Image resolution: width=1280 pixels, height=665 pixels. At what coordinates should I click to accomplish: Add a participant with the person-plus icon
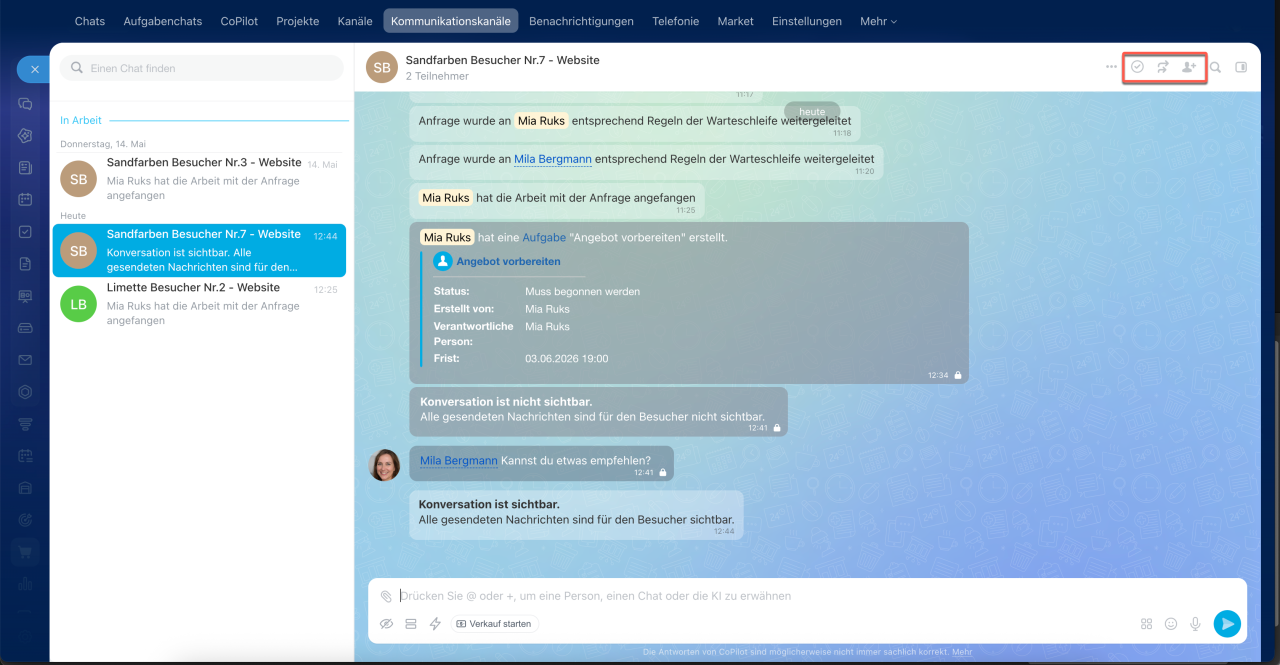point(1189,67)
